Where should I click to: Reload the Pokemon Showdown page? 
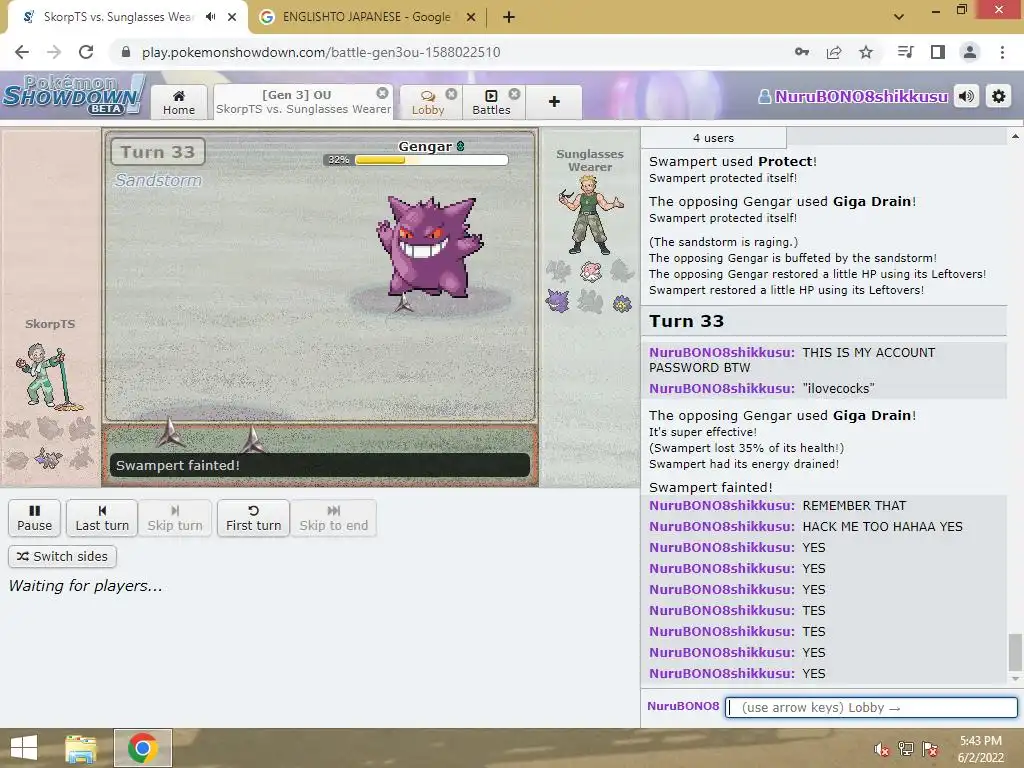[86, 52]
